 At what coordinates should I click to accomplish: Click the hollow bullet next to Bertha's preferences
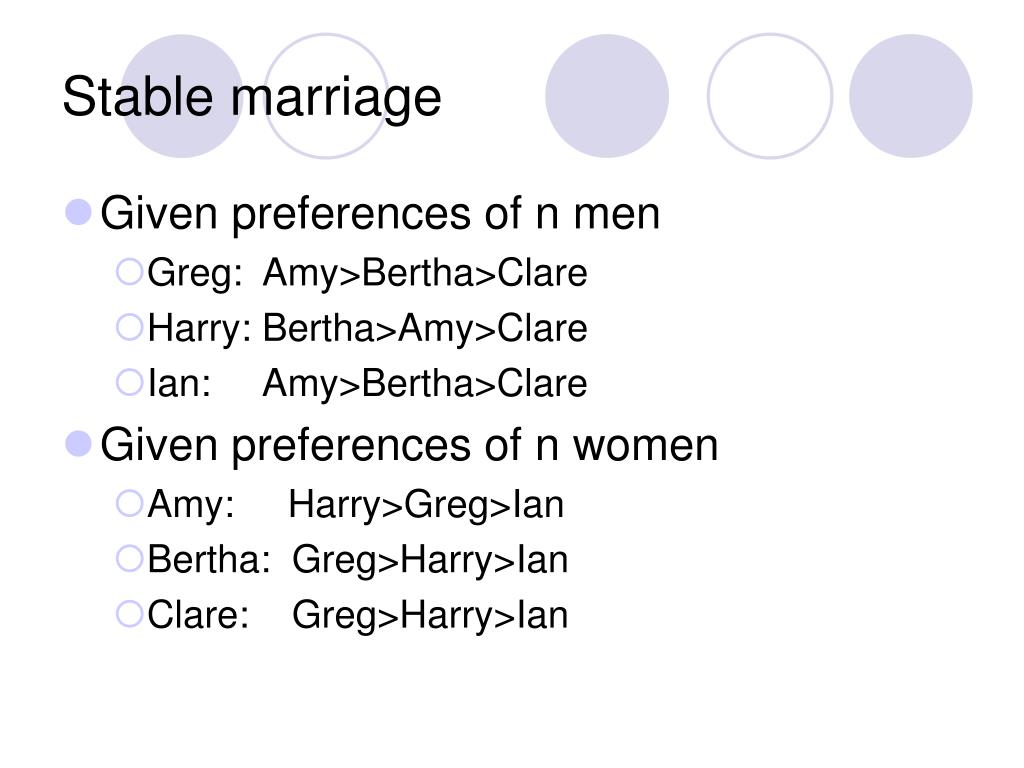coord(129,559)
